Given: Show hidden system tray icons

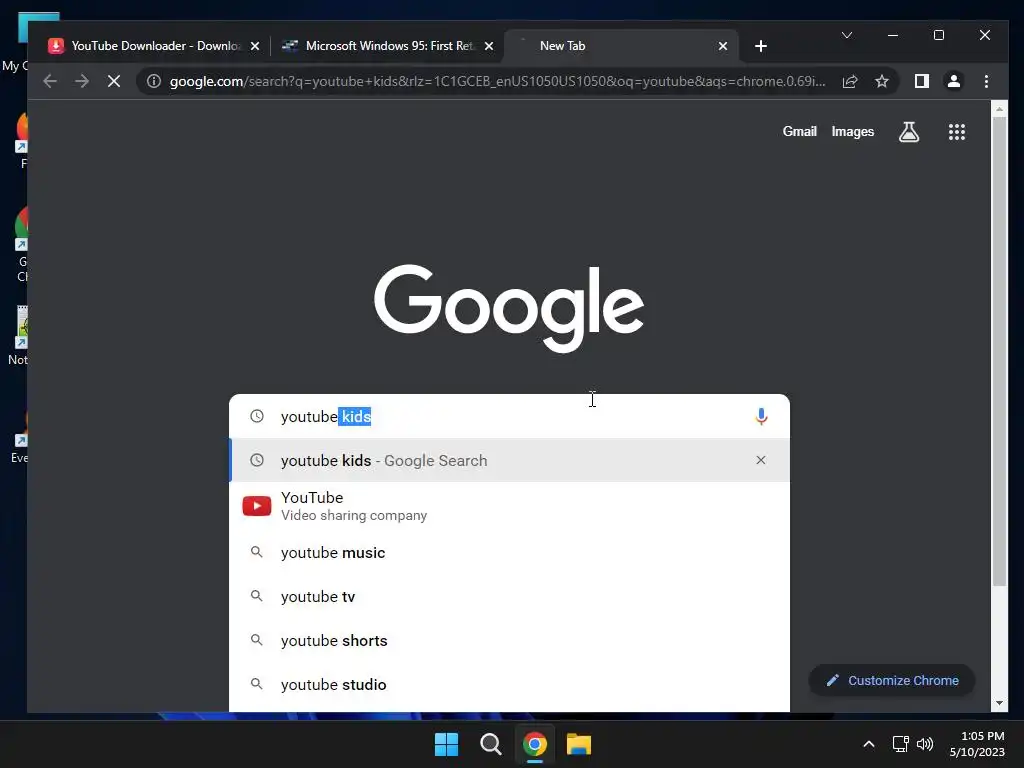Looking at the screenshot, I should pyautogui.click(x=869, y=744).
